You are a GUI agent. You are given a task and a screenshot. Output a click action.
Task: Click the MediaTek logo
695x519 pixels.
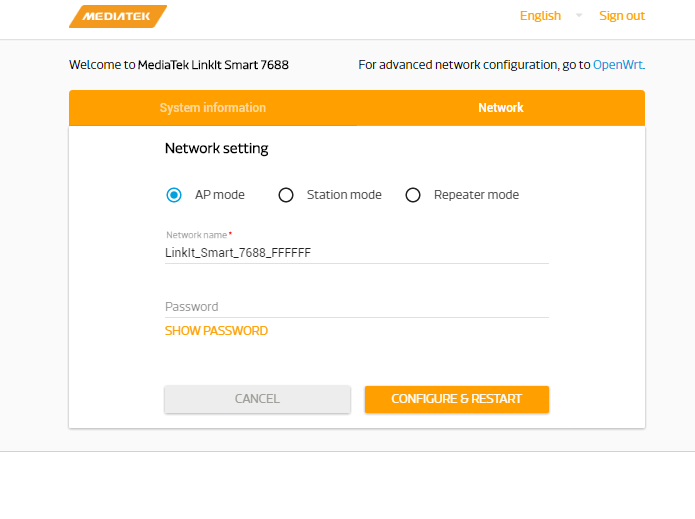(118, 16)
